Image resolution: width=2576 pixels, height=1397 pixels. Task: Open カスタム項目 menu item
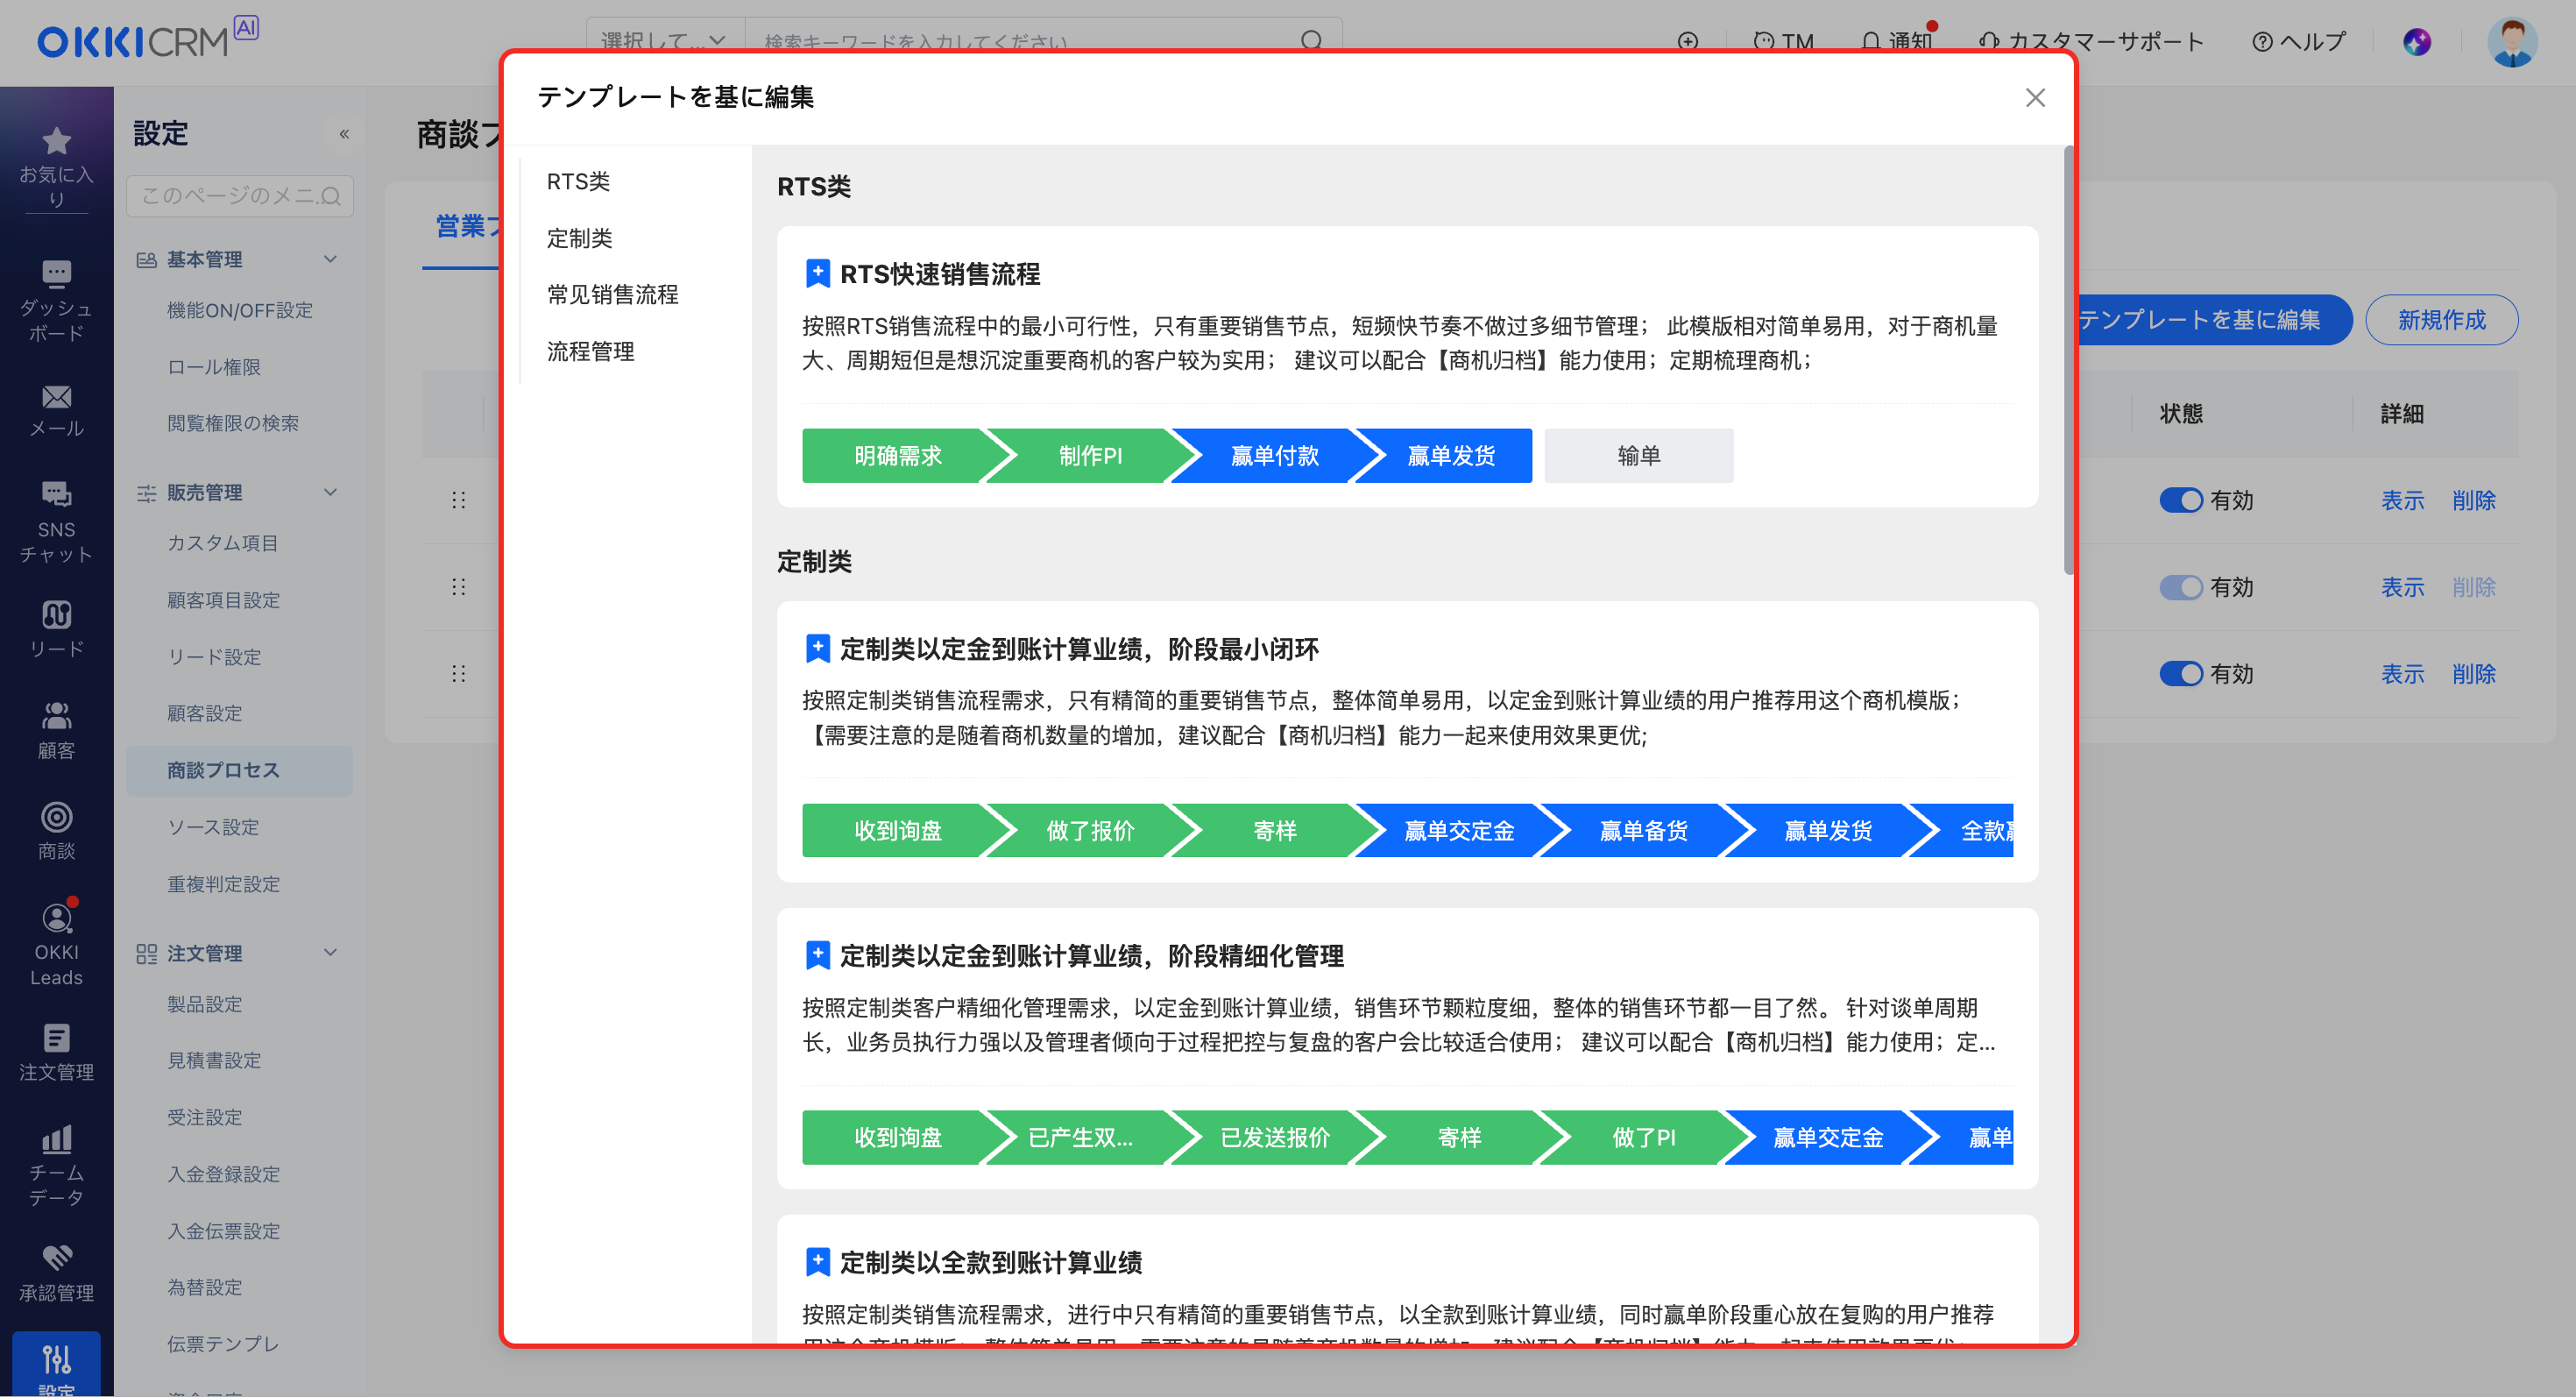[222, 543]
